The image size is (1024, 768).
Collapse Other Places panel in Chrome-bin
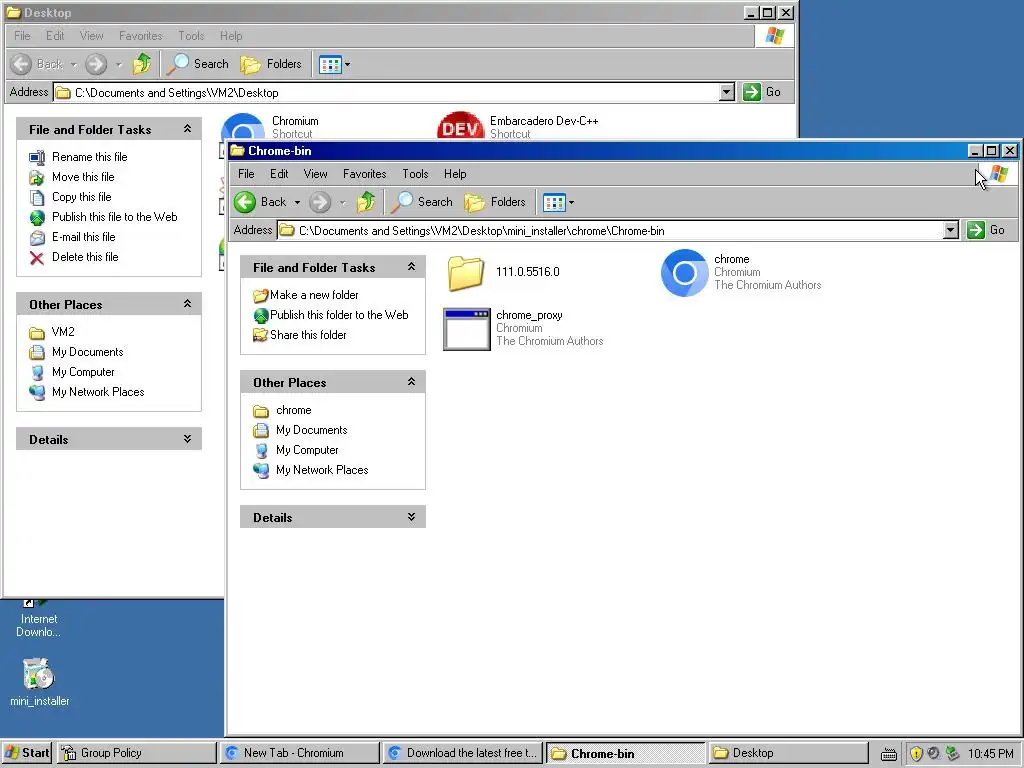[411, 381]
